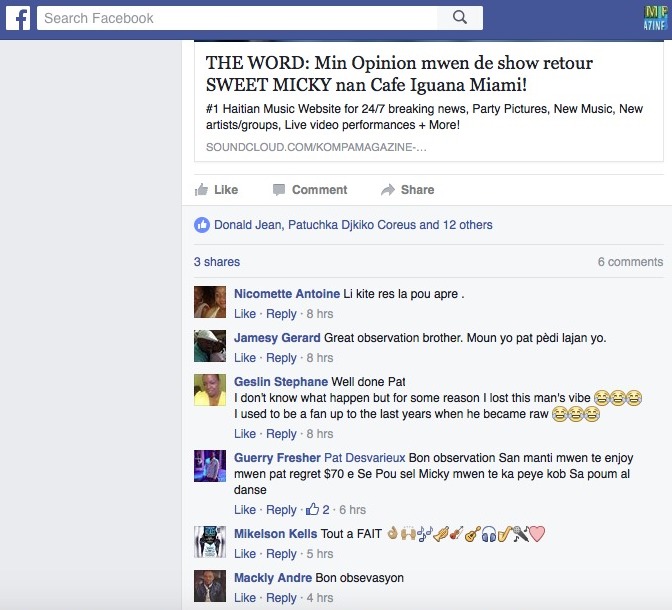Like Geslin Stephane's comment
The width and height of the screenshot is (672, 610).
(245, 434)
